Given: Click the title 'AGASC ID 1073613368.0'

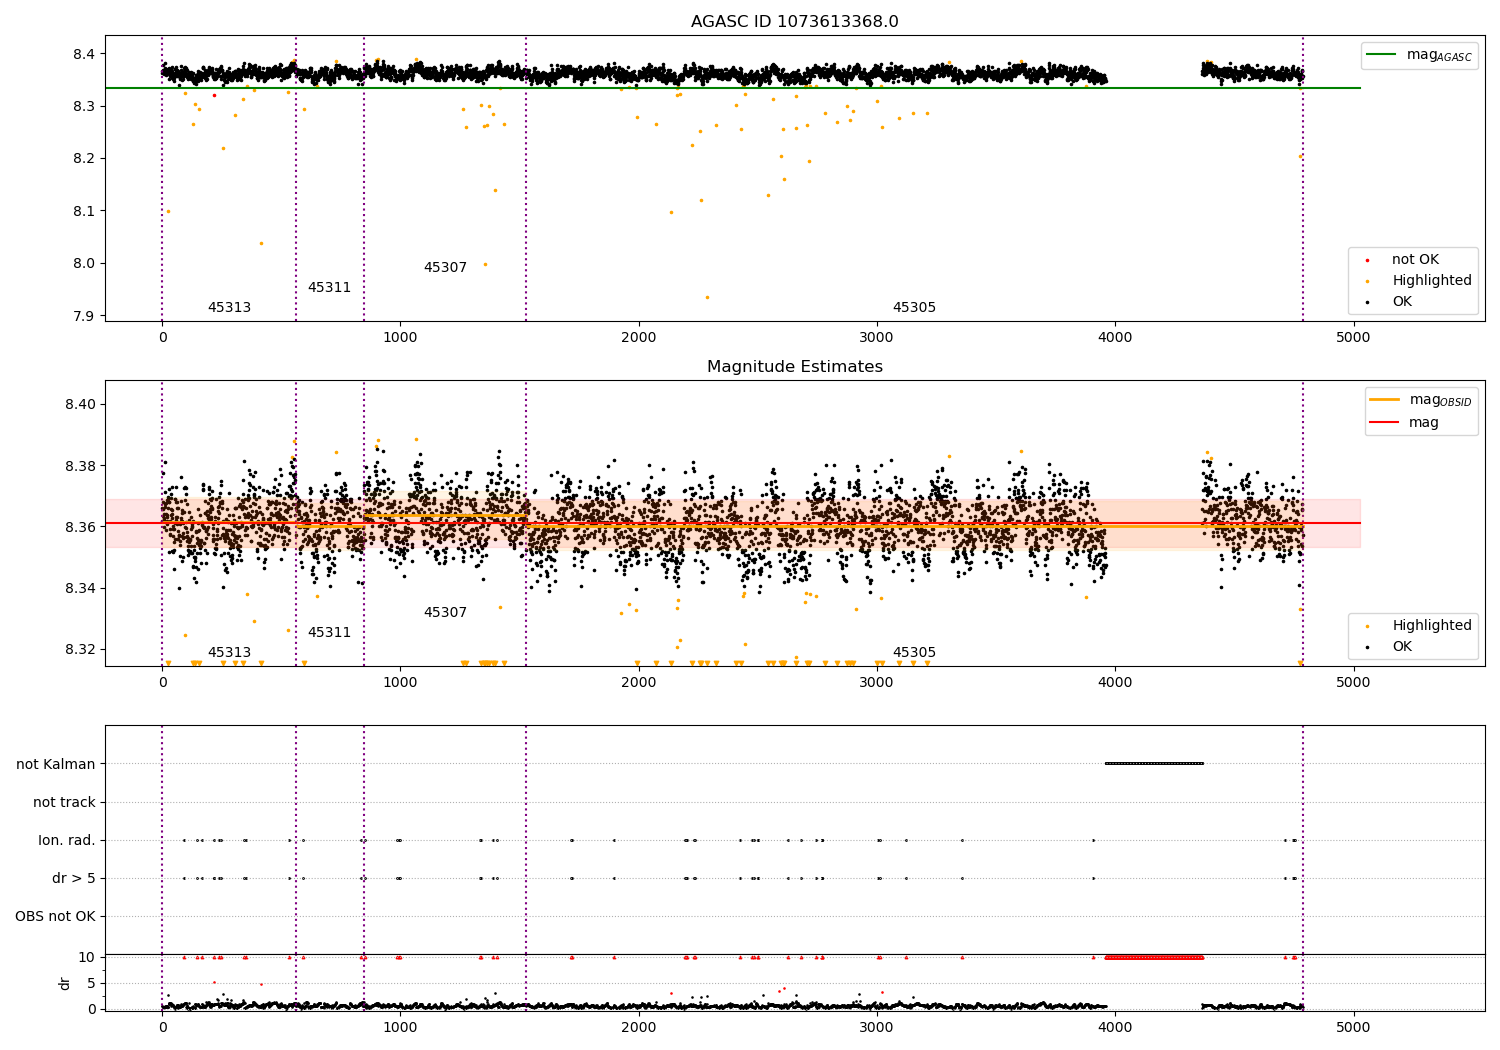Looking at the screenshot, I should pyautogui.click(x=795, y=22).
